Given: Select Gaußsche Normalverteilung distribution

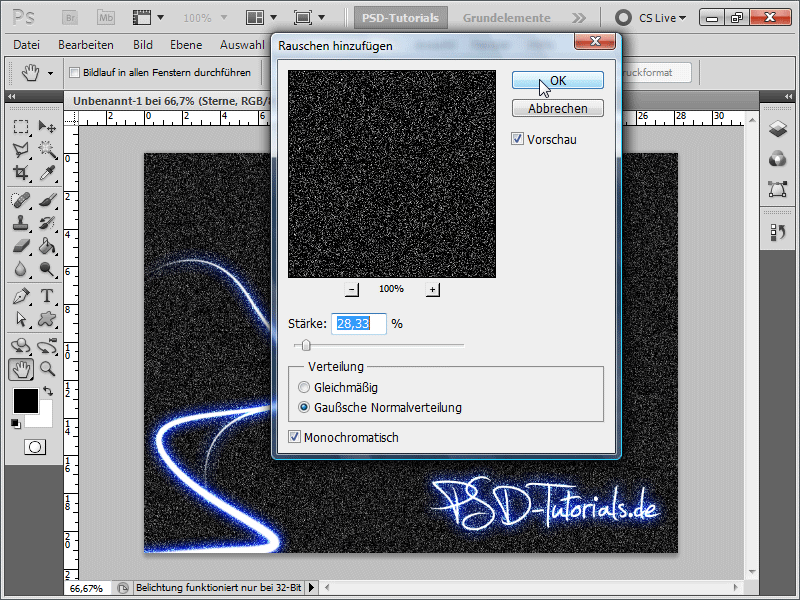Looking at the screenshot, I should pyautogui.click(x=304, y=407).
